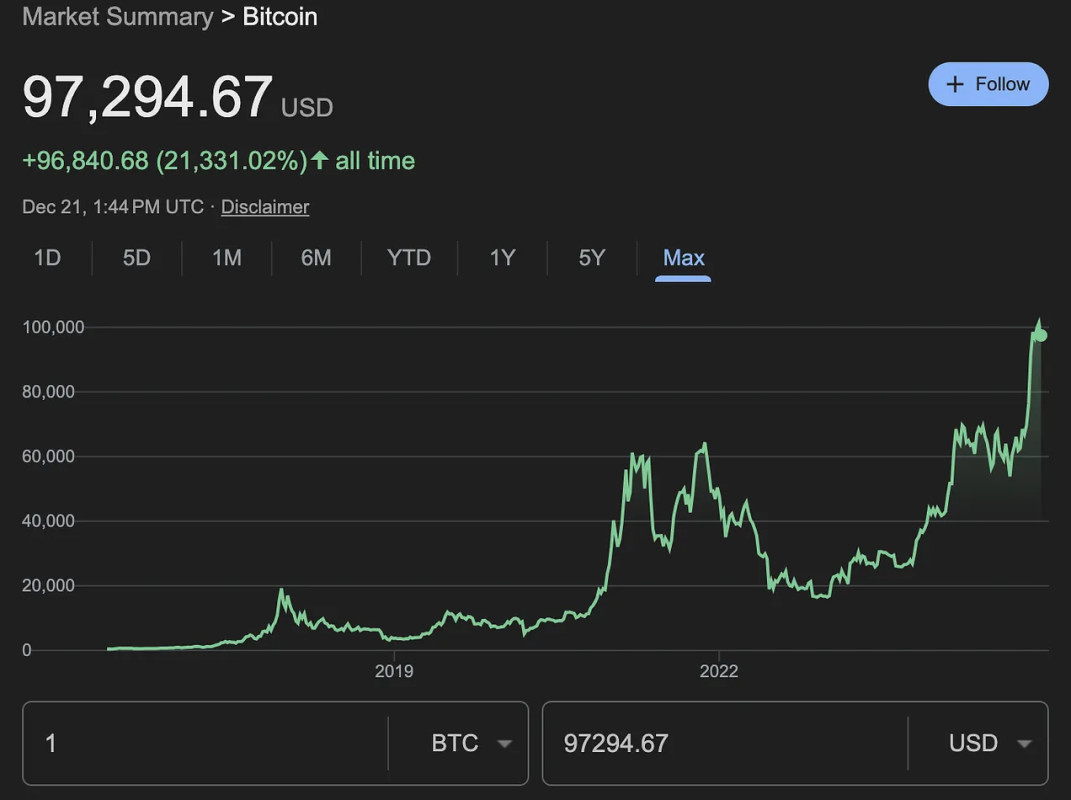The height and width of the screenshot is (800, 1071).
Task: Click the plus icon in Follow
Action: tap(955, 84)
